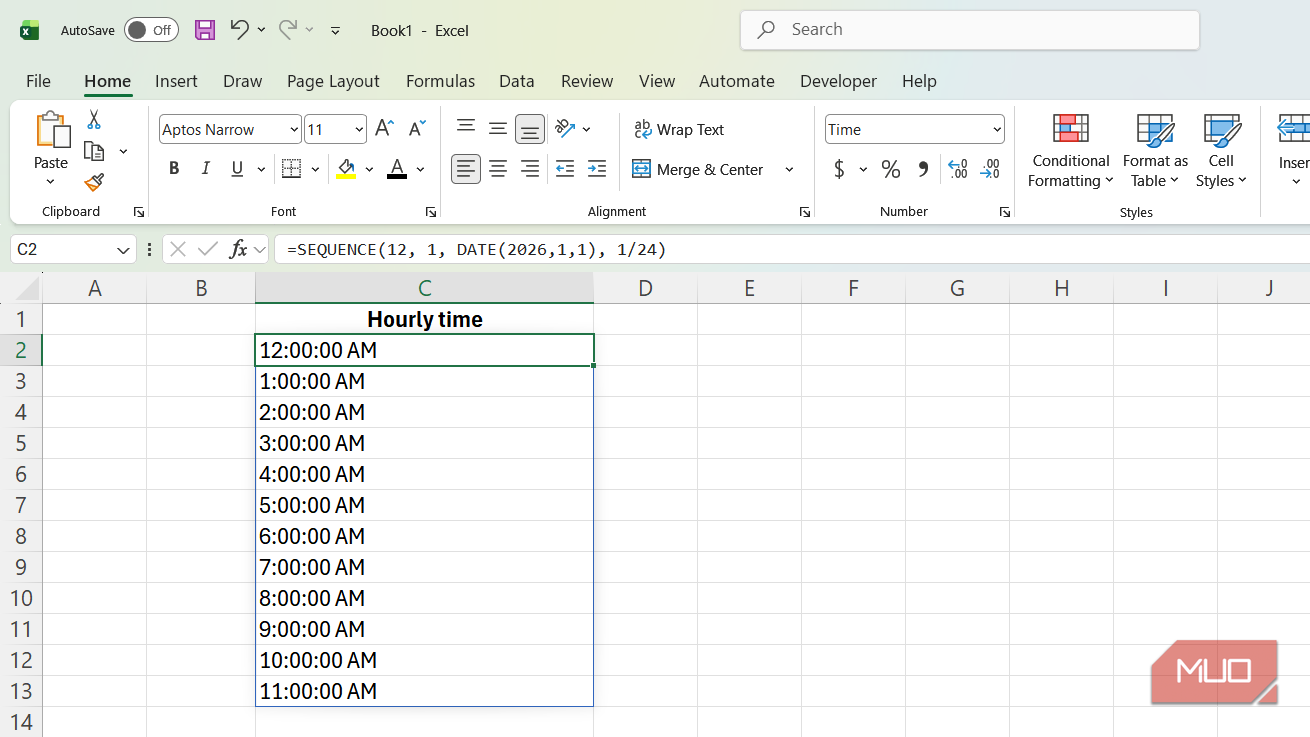1310x737 pixels.
Task: Click the Insert Function fx icon
Action: [x=238, y=249]
